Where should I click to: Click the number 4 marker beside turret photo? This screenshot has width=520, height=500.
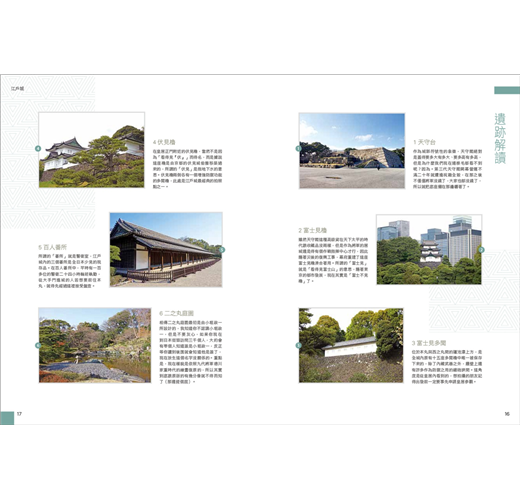pos(38,149)
